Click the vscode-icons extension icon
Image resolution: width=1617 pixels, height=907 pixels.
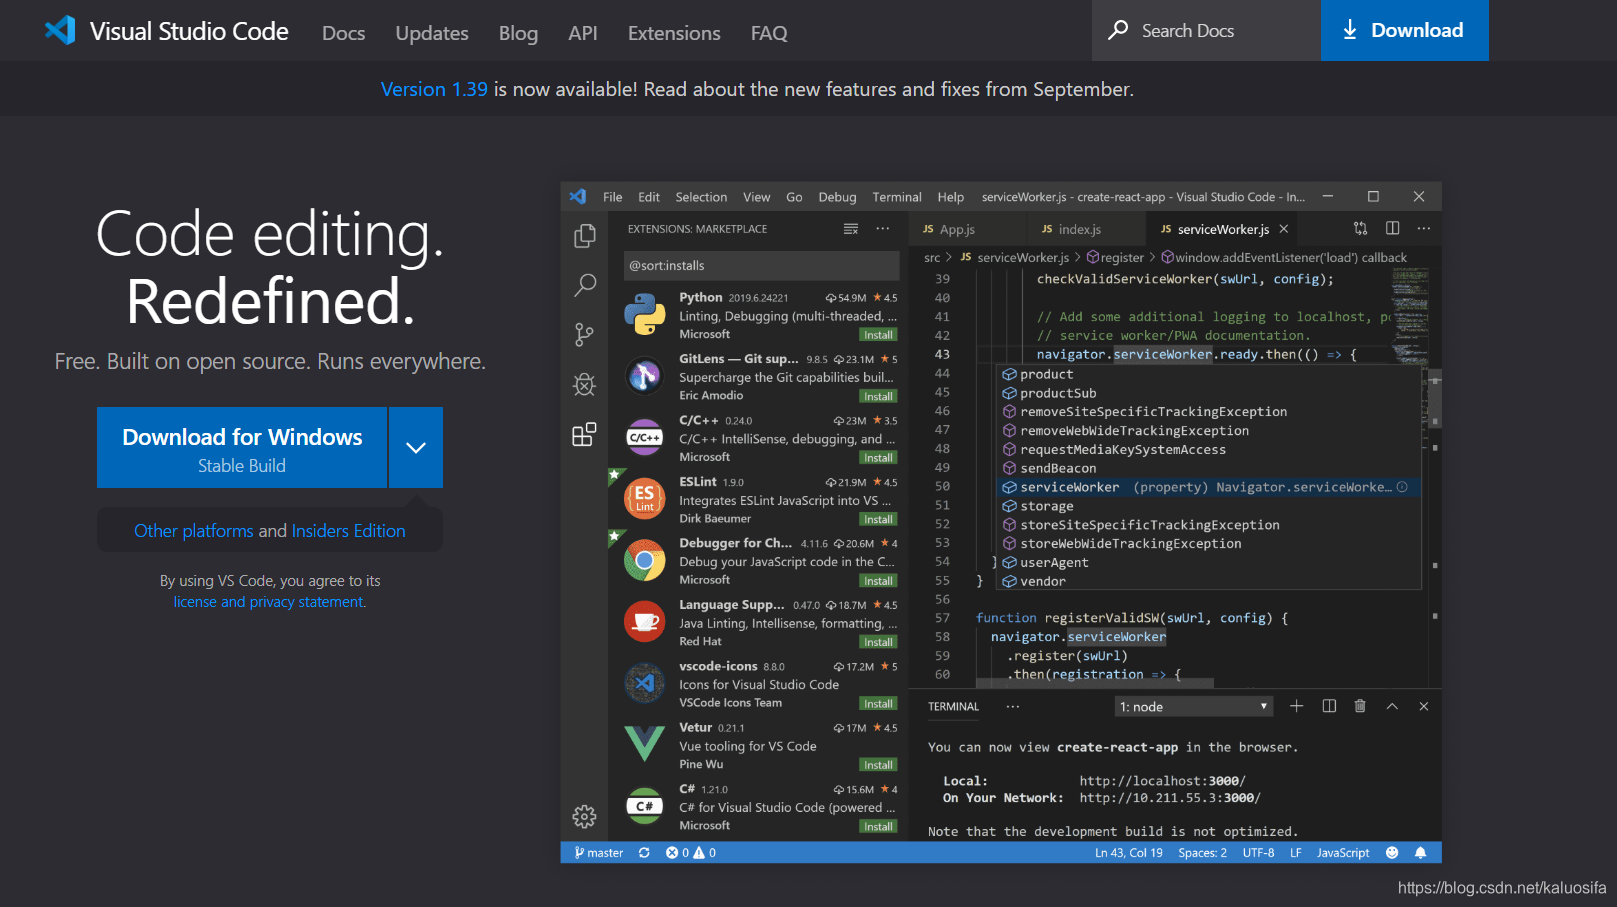(645, 683)
